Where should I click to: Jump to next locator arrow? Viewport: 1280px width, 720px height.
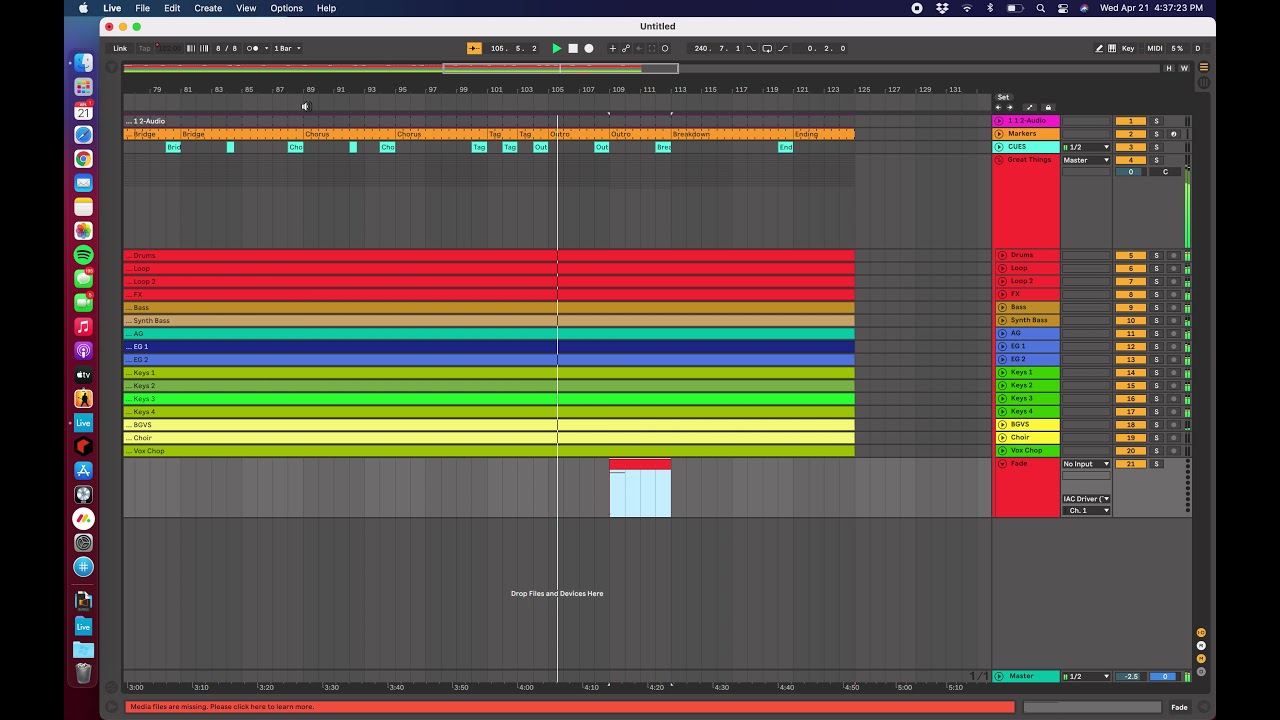coord(1009,107)
